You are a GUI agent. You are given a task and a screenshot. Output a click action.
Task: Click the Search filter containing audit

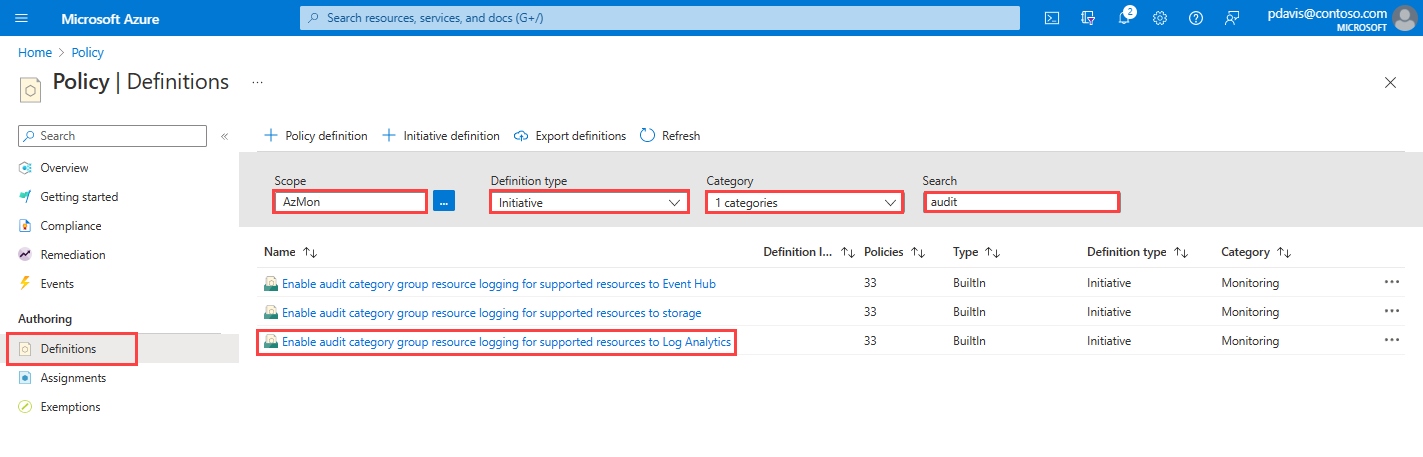point(1021,202)
